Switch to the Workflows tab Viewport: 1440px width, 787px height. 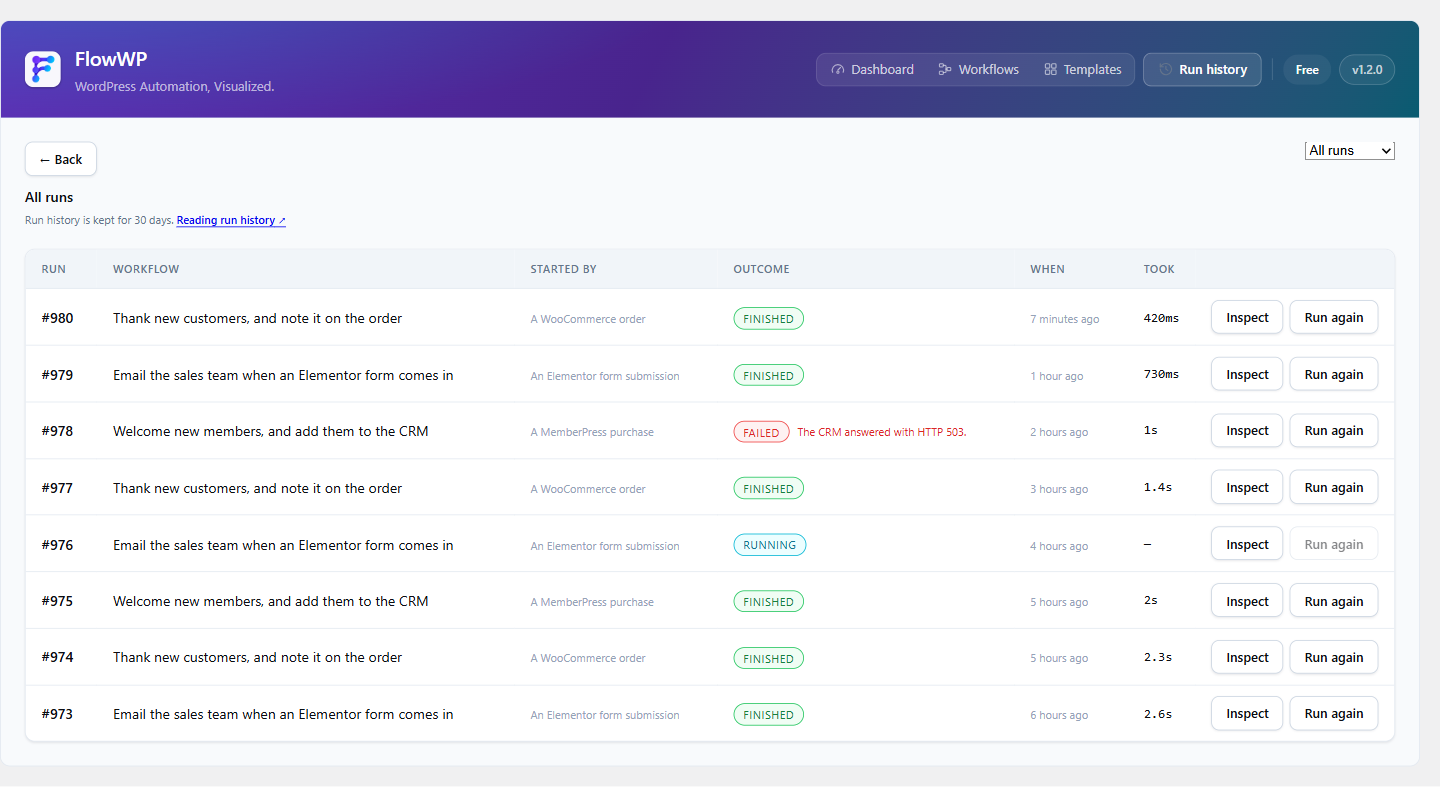[x=978, y=70]
